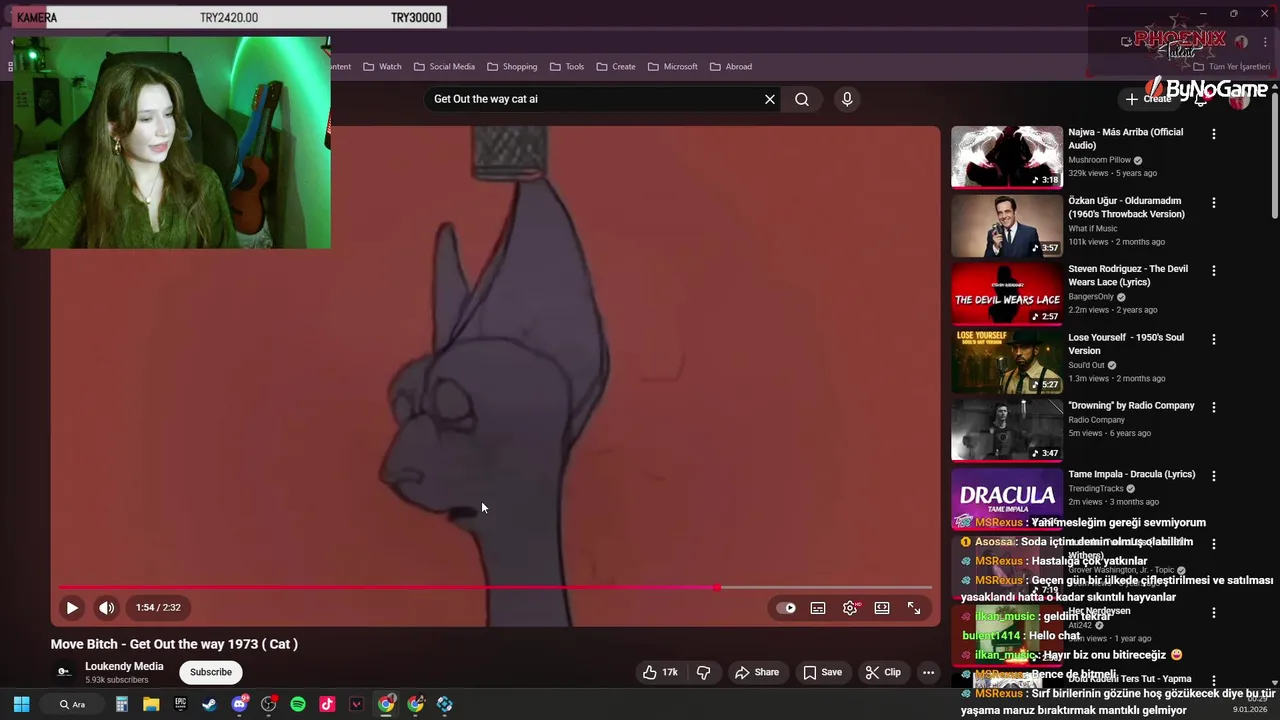Click the red progress bar scrubber handle
Screen dimensions: 1280x720
pos(717,588)
